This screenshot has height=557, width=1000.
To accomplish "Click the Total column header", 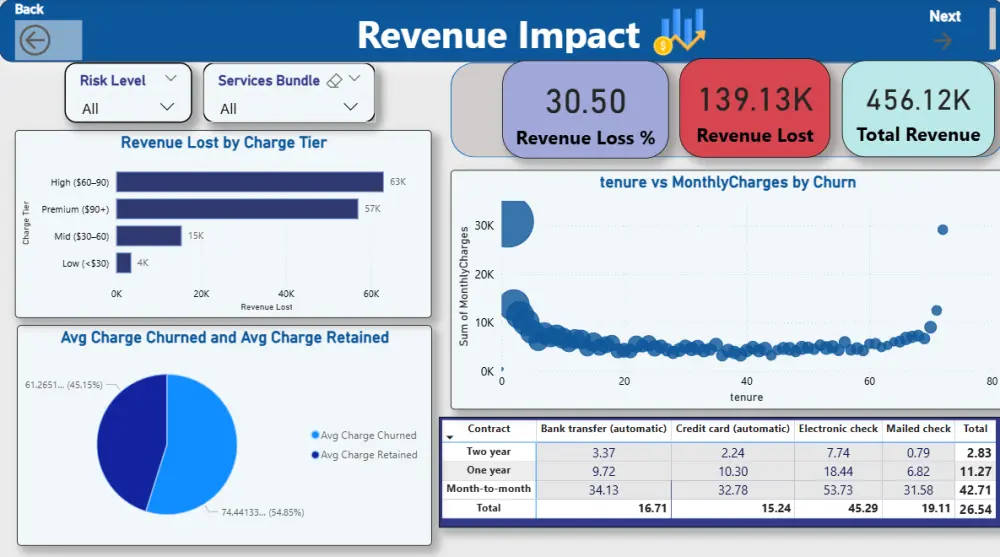I will (x=975, y=429).
